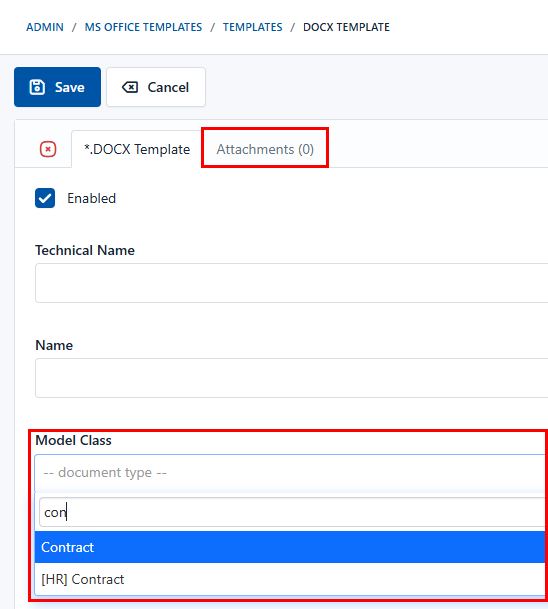Open the Model Class document type dropdown
This screenshot has height=609, width=548.
(290, 473)
